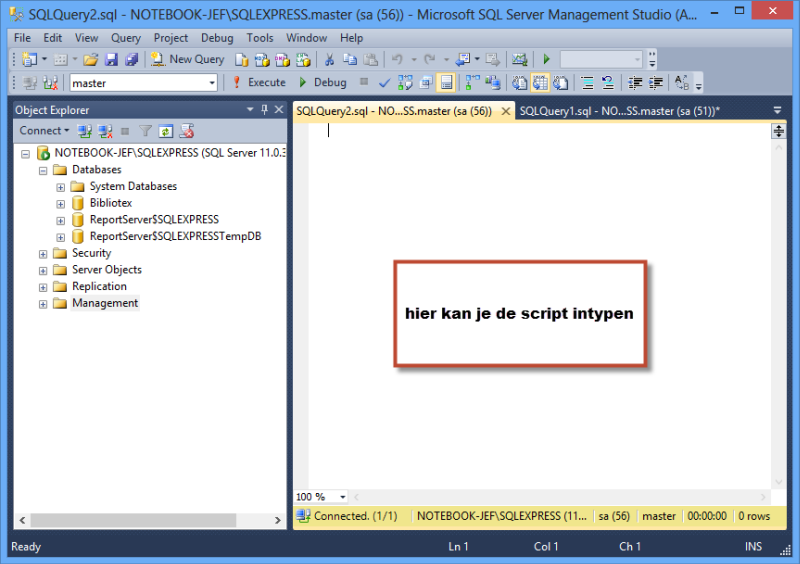Click Object Explorer horizontal scrollbar thumb
This screenshot has width=800, height=564.
pyautogui.click(x=133, y=520)
